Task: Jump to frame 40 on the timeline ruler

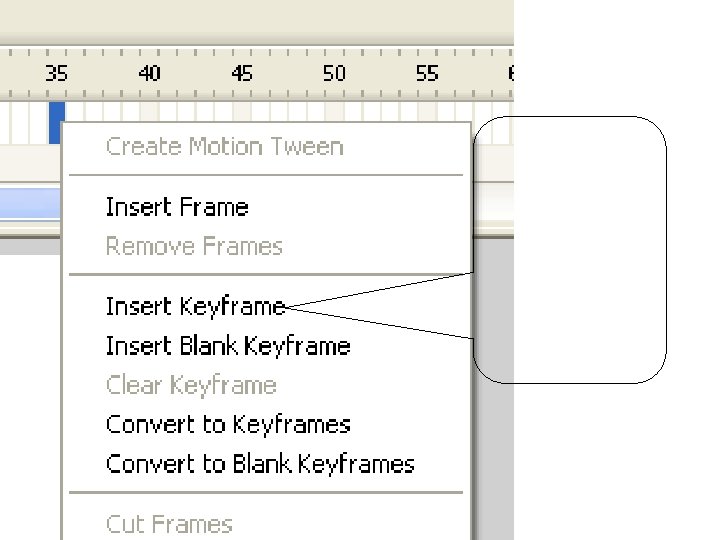Action: click(149, 73)
